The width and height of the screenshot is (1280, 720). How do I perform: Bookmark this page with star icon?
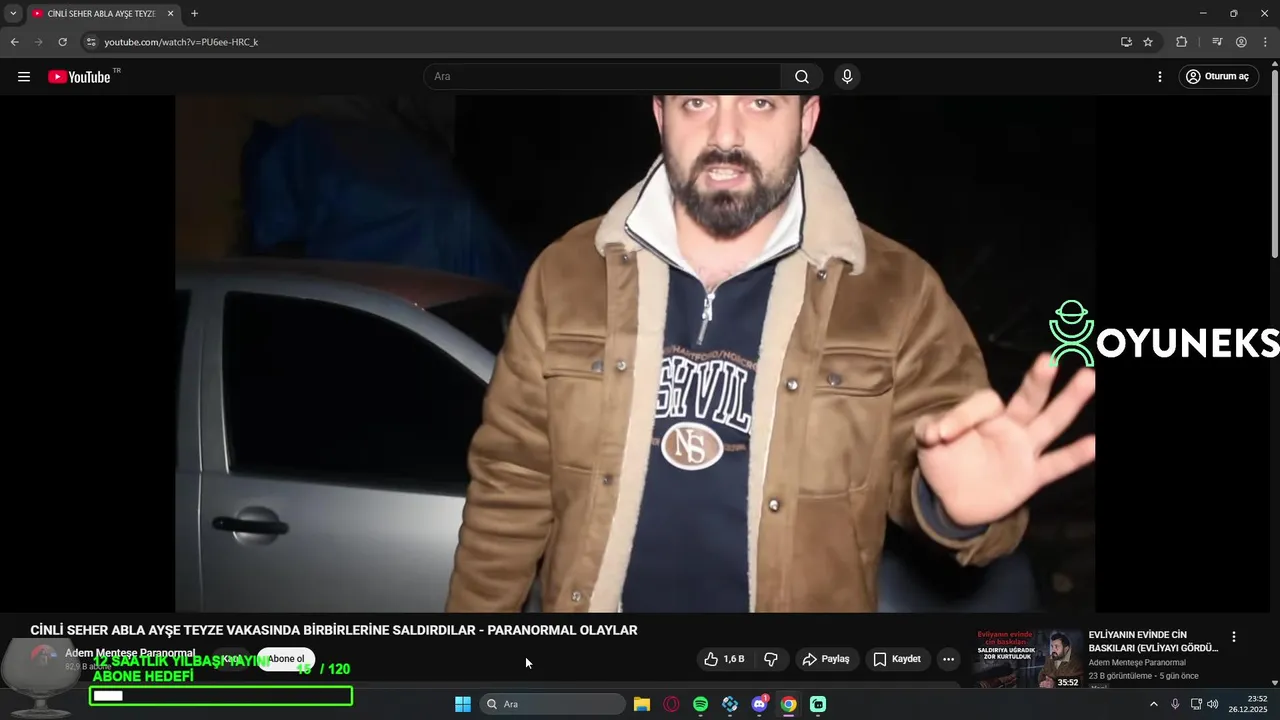click(x=1148, y=42)
